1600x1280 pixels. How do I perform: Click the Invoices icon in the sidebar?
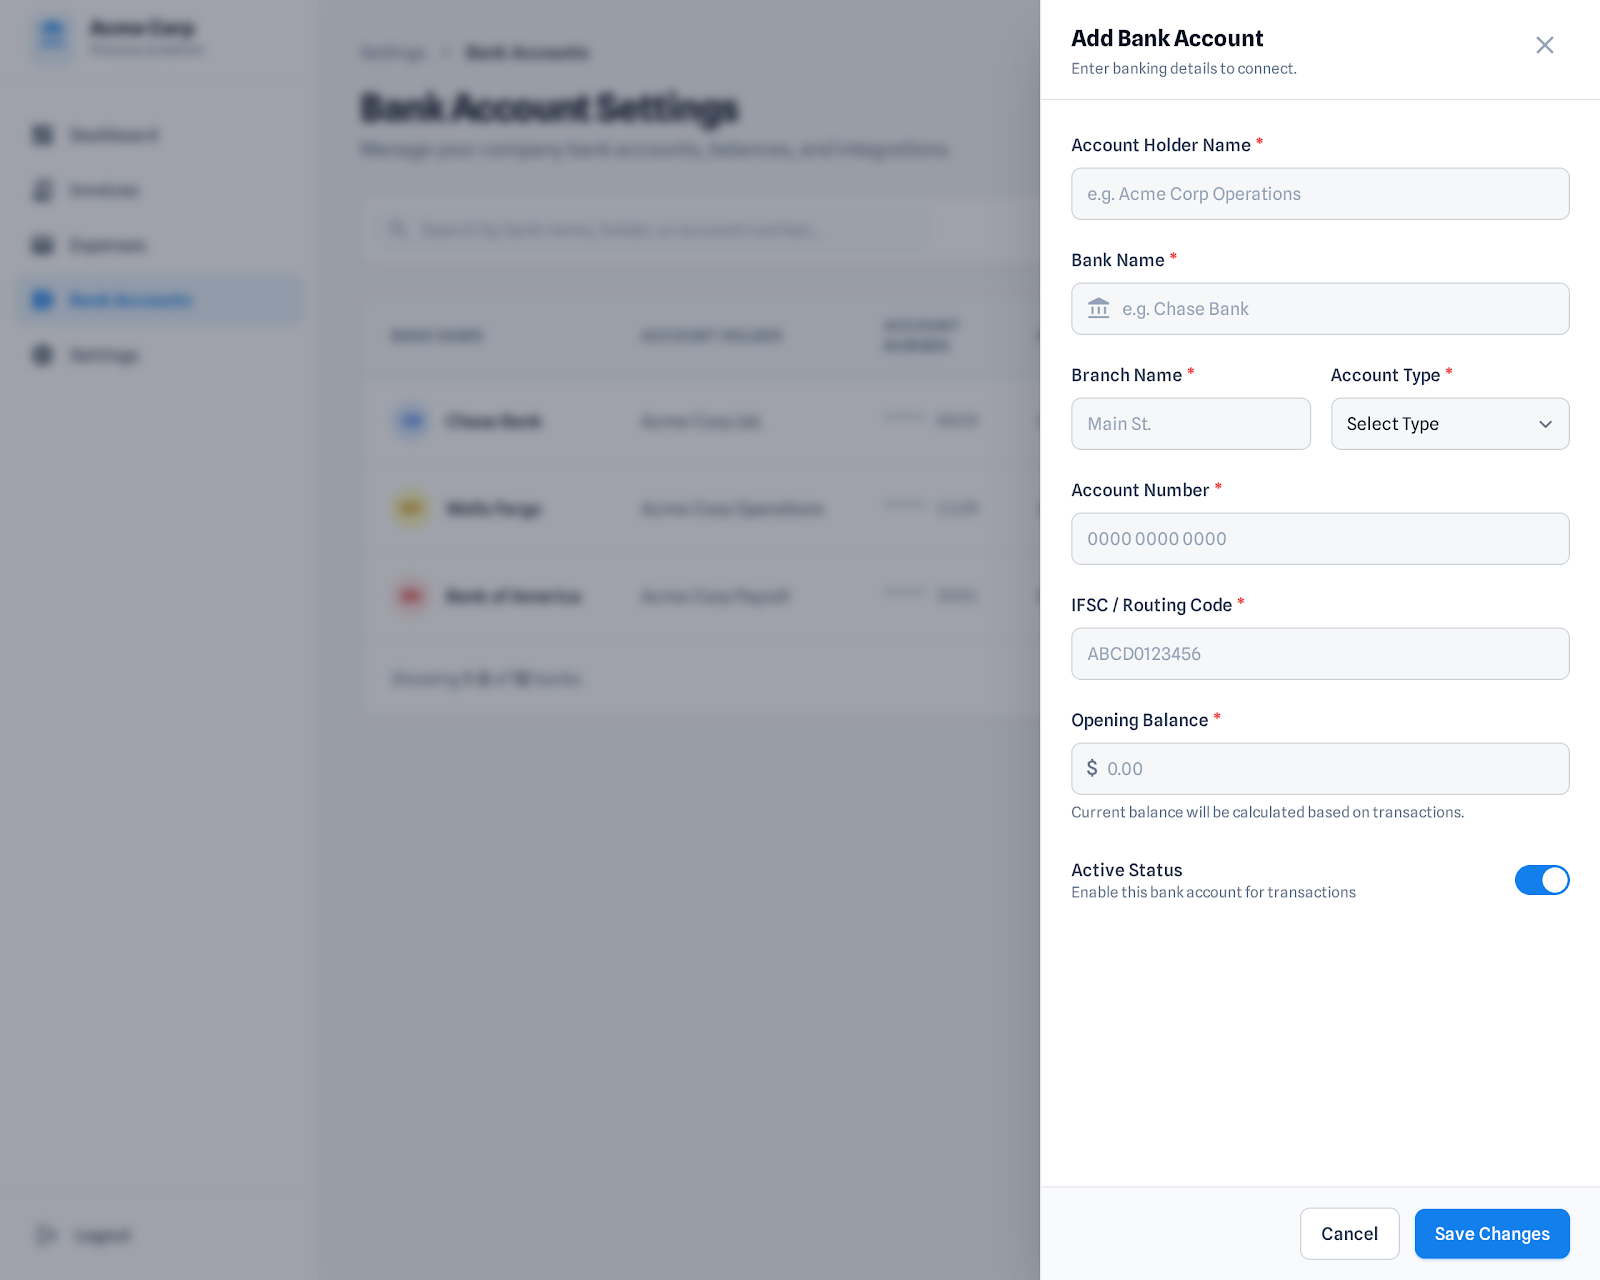(43, 190)
